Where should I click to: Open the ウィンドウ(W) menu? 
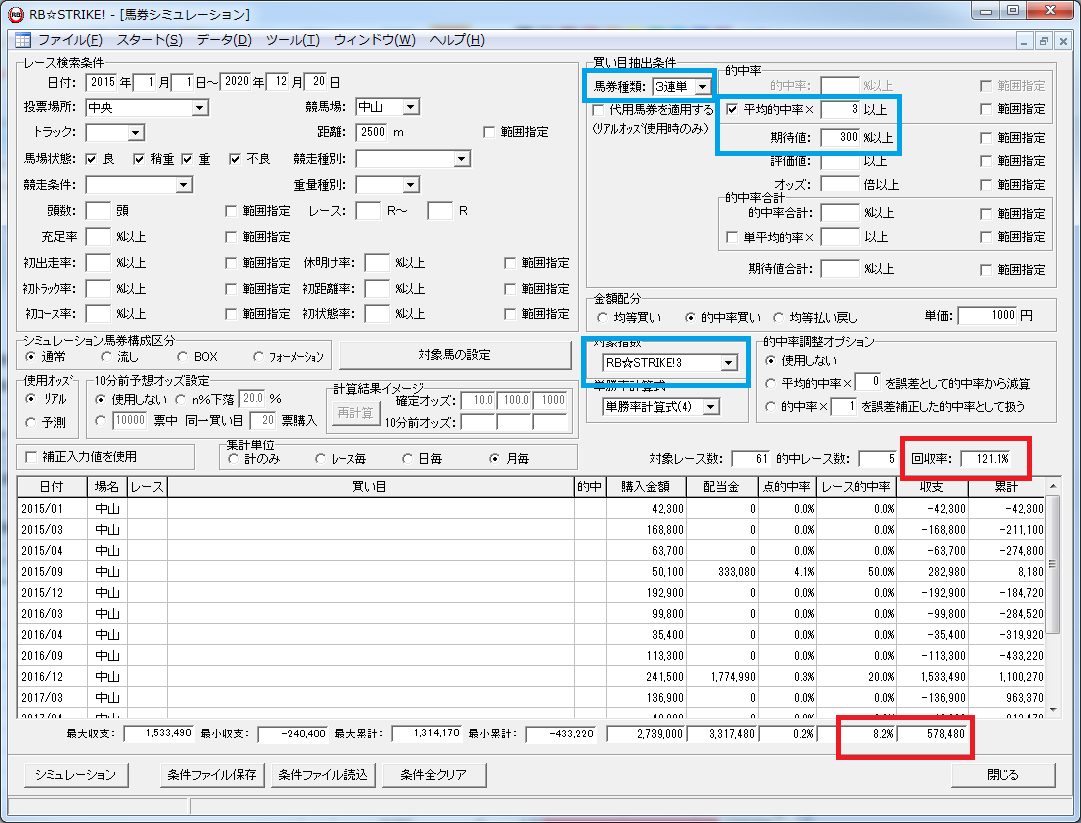(374, 40)
